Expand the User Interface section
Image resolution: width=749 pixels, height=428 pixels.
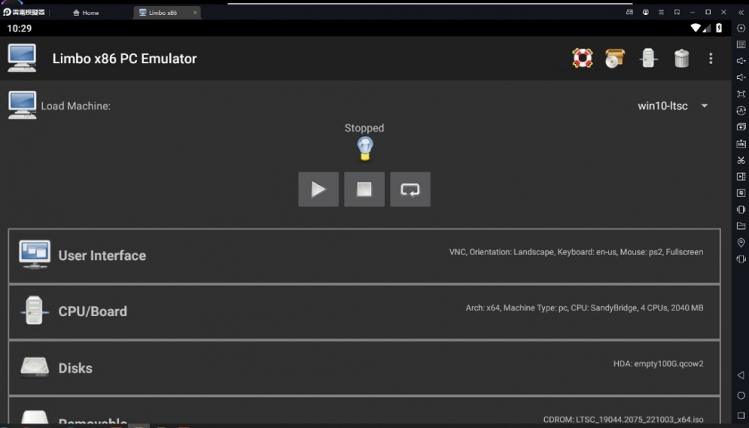point(364,256)
